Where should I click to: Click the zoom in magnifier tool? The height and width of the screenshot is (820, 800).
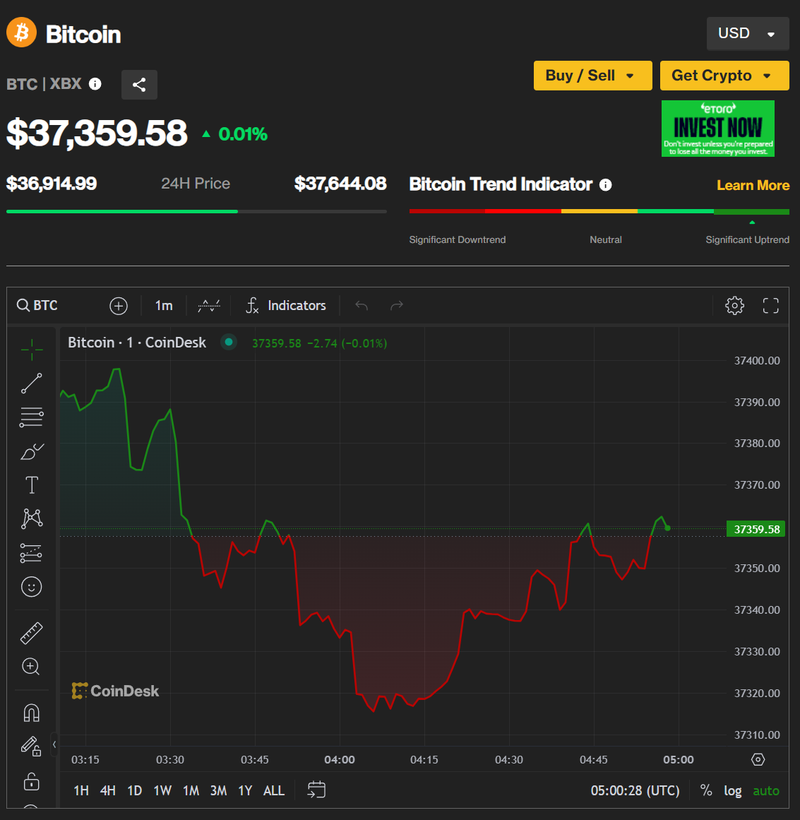(31, 667)
